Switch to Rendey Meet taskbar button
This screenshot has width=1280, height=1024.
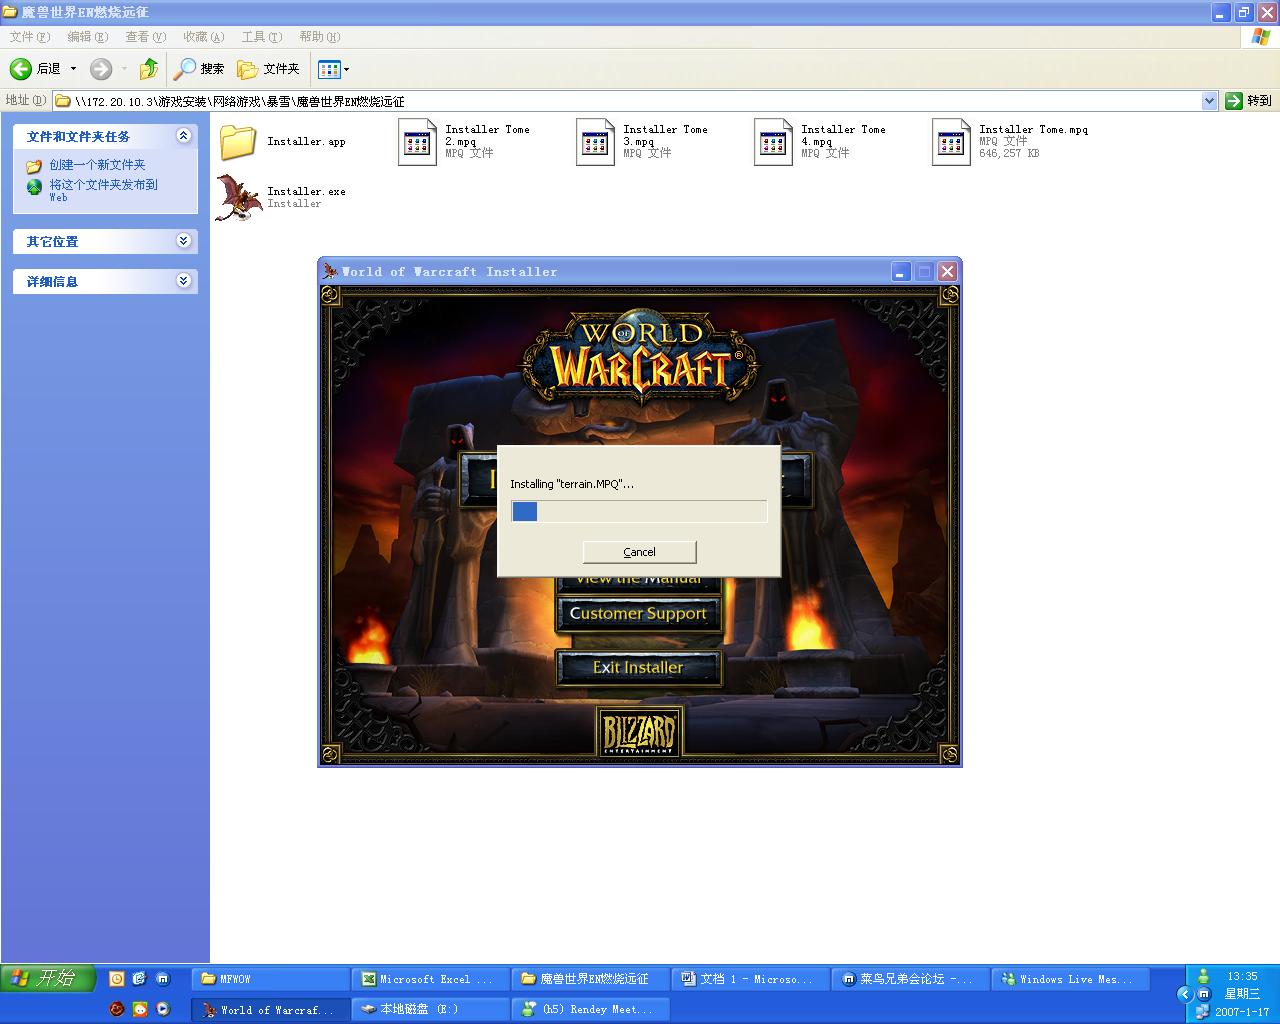click(x=590, y=1010)
